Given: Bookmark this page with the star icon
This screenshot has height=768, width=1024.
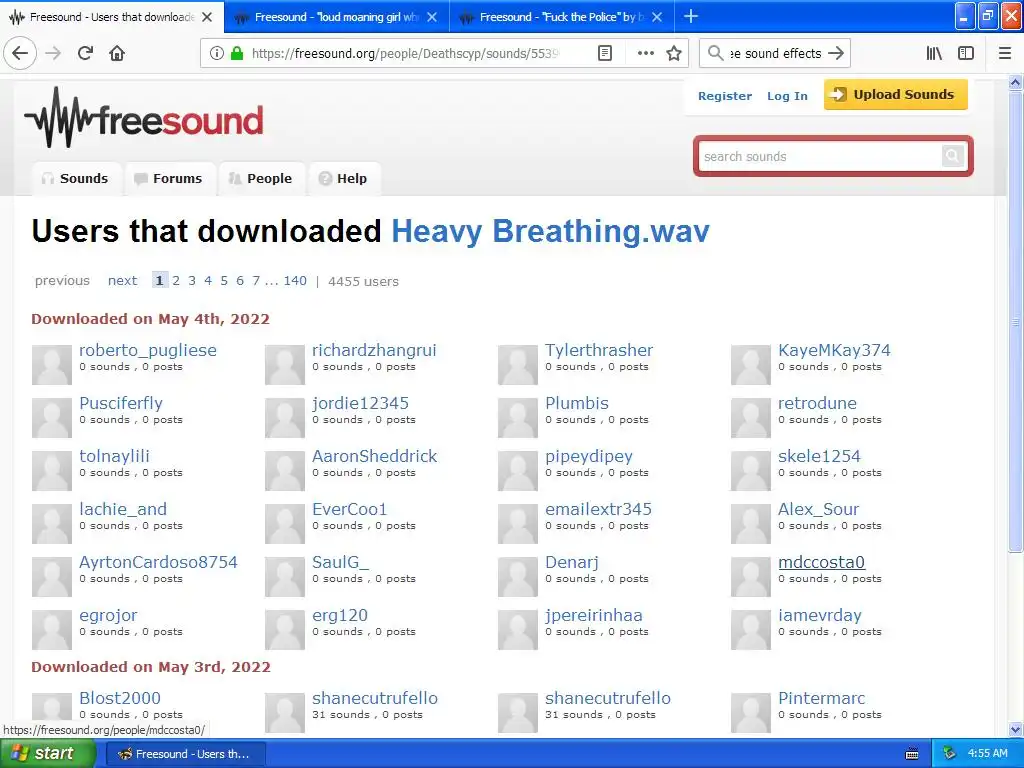Looking at the screenshot, I should coord(674,53).
